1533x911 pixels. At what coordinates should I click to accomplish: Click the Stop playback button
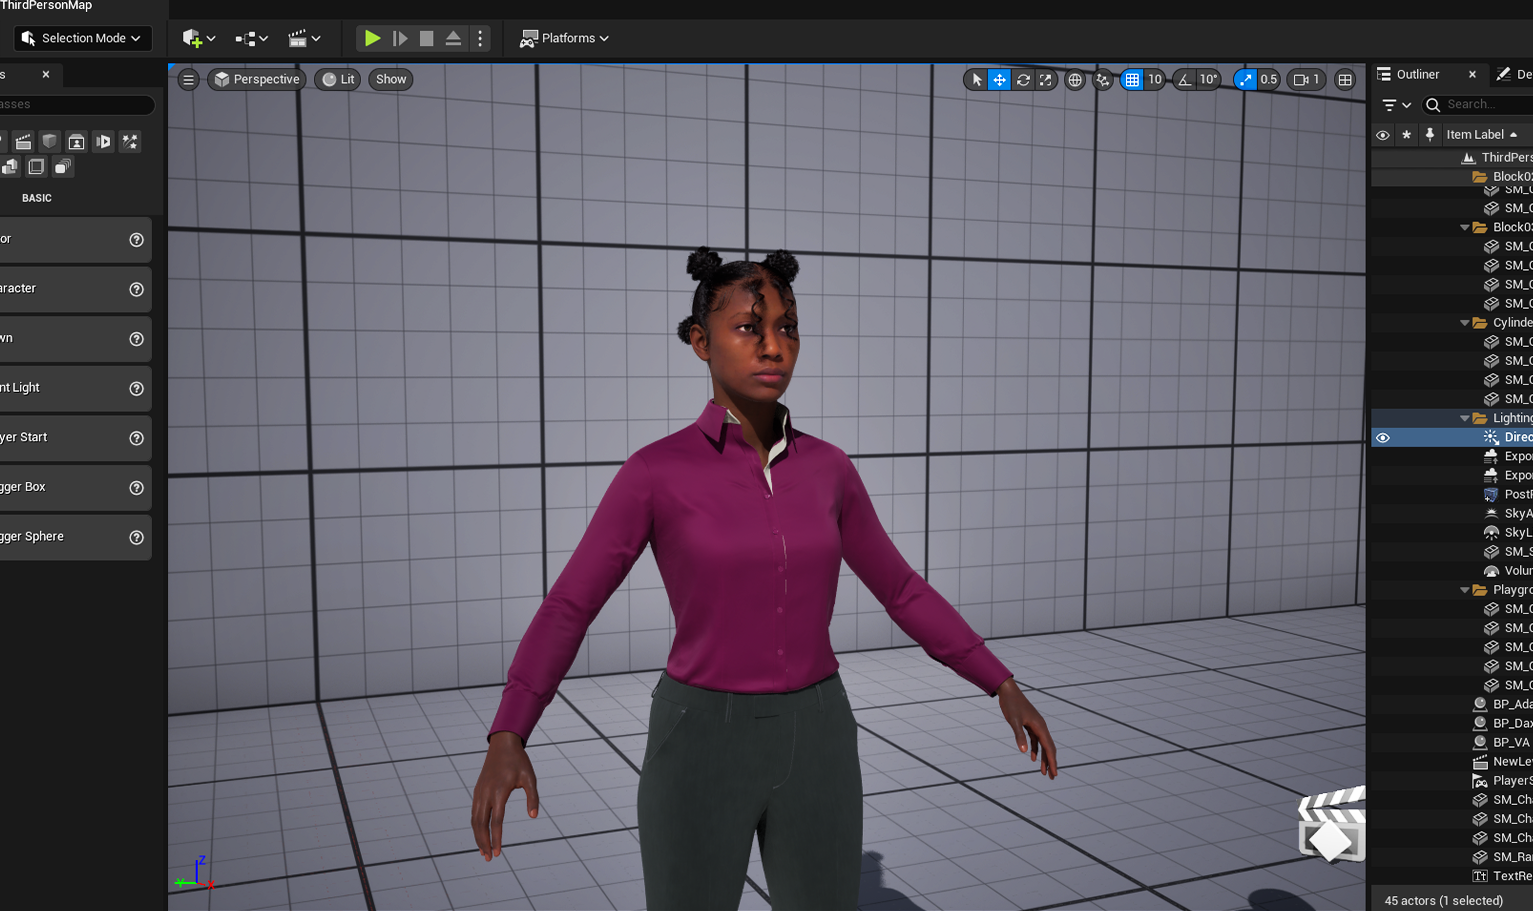coord(427,38)
